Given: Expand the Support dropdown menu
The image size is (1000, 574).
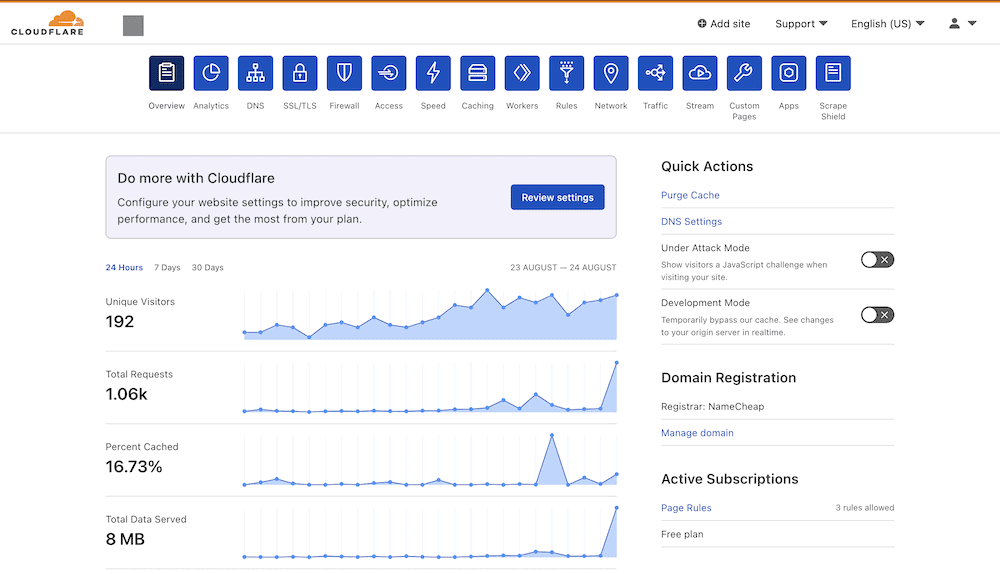Looking at the screenshot, I should (801, 24).
